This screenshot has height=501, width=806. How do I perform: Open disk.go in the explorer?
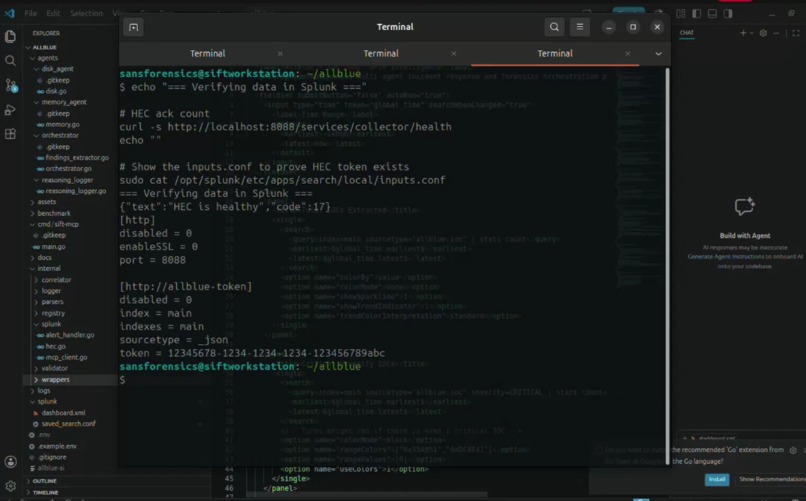coord(56,91)
